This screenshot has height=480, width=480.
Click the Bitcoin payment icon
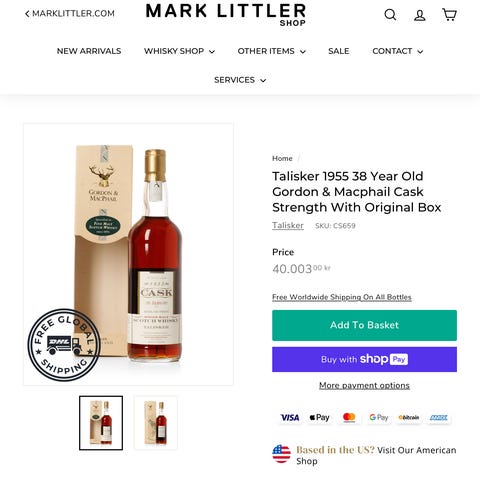click(409, 417)
